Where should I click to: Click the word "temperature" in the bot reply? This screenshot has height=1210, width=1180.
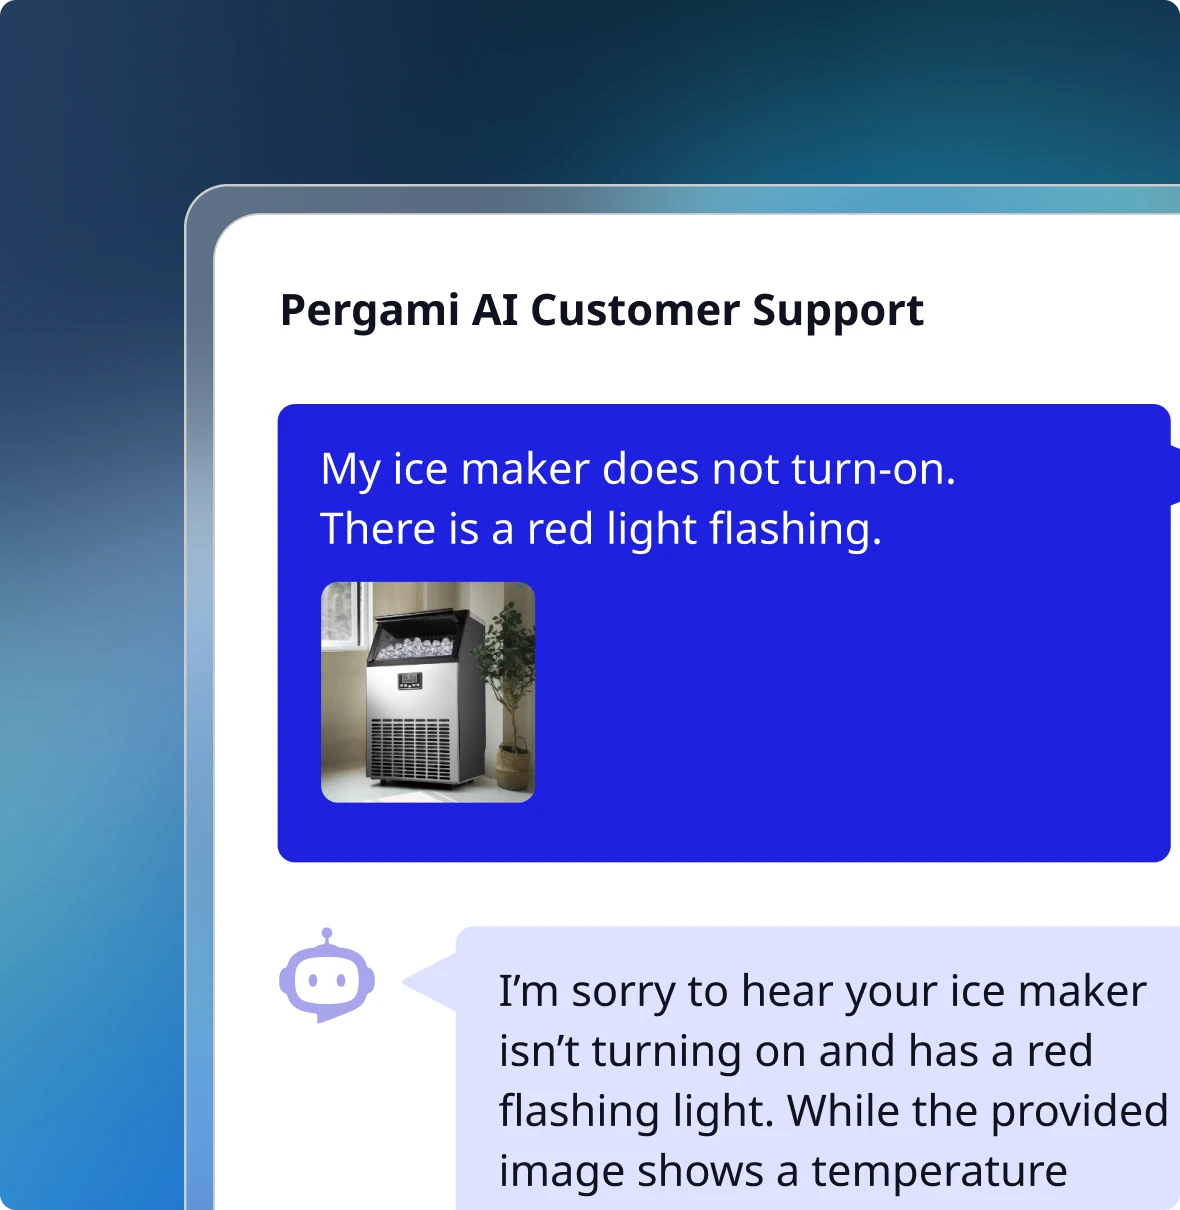[x=939, y=1171]
